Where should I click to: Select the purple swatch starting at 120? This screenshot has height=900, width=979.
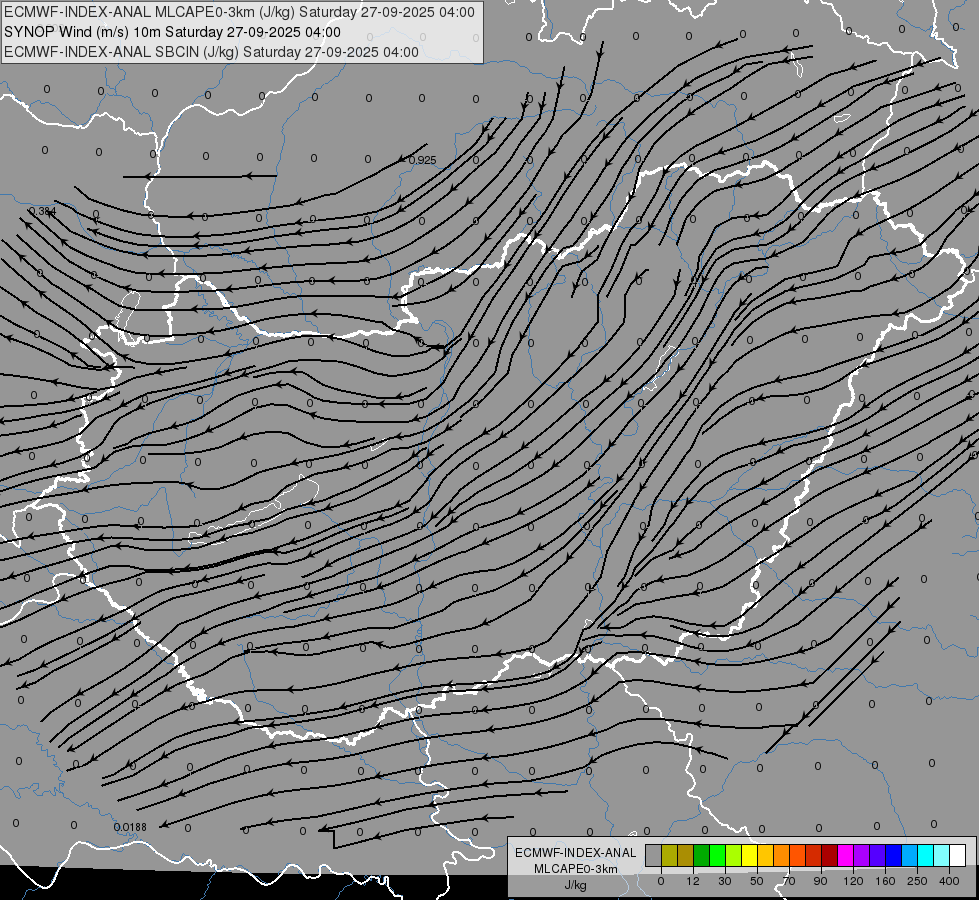click(x=862, y=855)
